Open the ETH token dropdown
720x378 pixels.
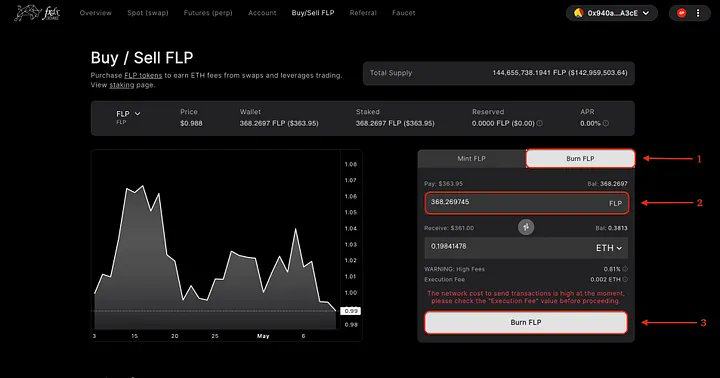609,248
